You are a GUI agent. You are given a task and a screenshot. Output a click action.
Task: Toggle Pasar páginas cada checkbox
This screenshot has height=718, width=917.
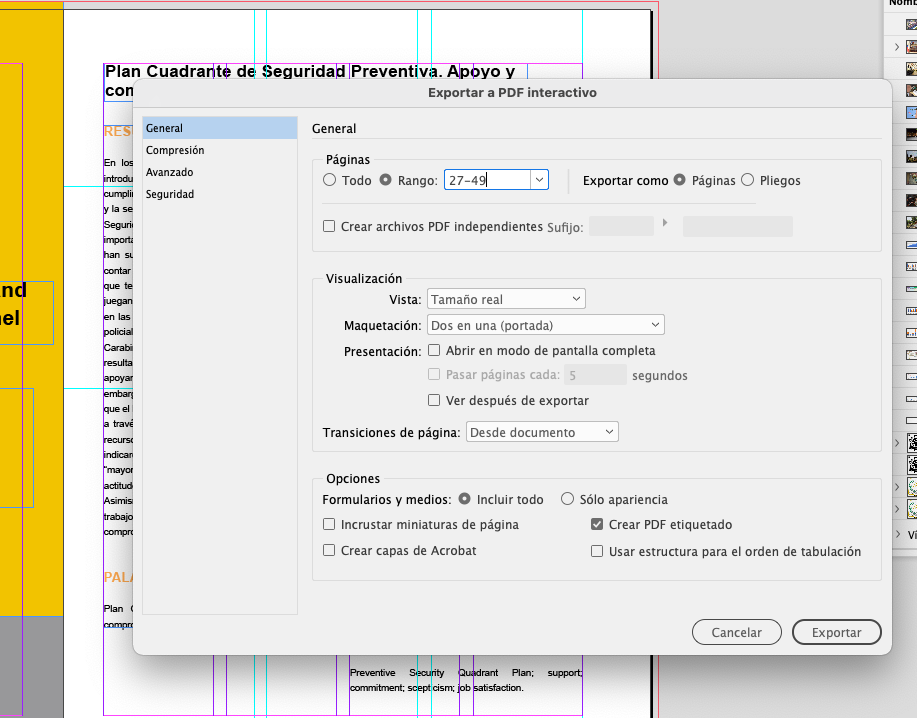(434, 374)
